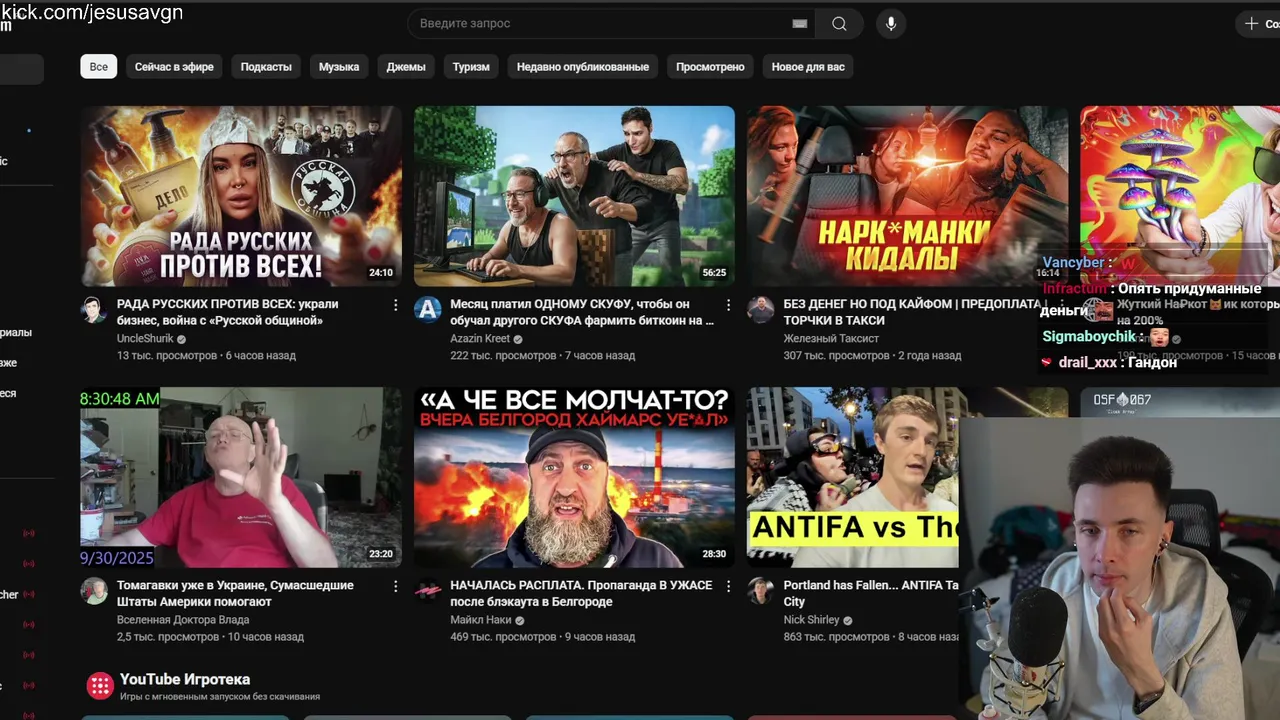Select the "Новое для вас" chip
The height and width of the screenshot is (720, 1280).
pos(808,67)
